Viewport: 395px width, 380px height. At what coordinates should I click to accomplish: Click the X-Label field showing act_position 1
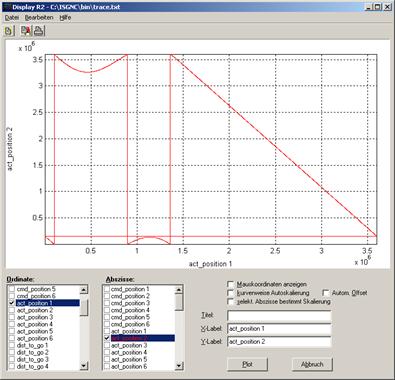click(279, 329)
